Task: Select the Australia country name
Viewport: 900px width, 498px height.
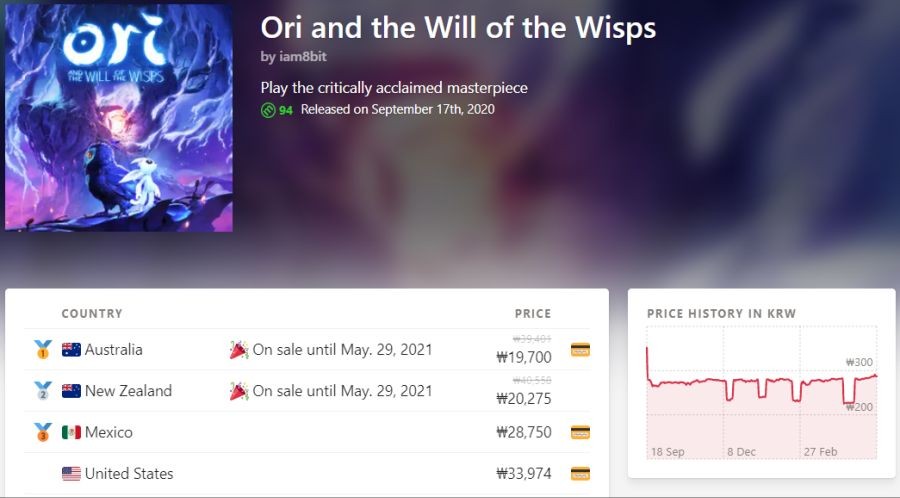Action: pos(114,349)
